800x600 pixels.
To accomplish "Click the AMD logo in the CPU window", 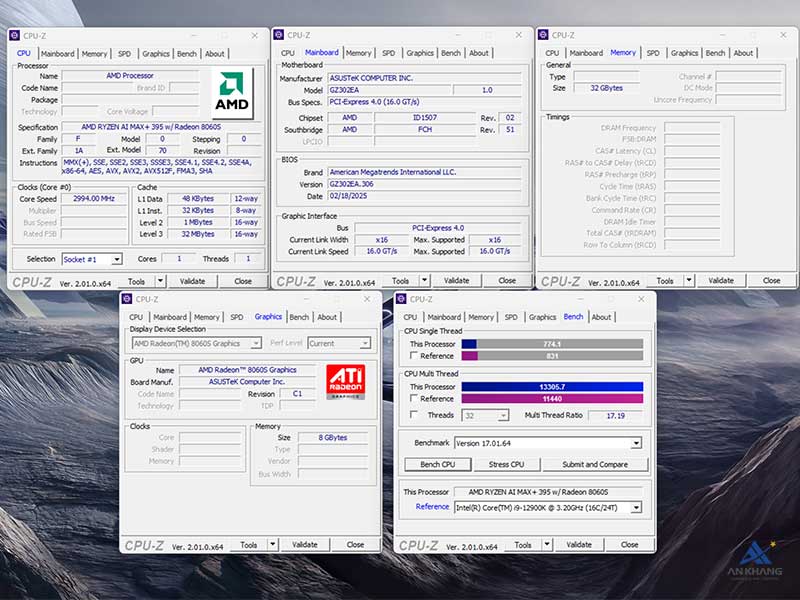I will click(233, 92).
